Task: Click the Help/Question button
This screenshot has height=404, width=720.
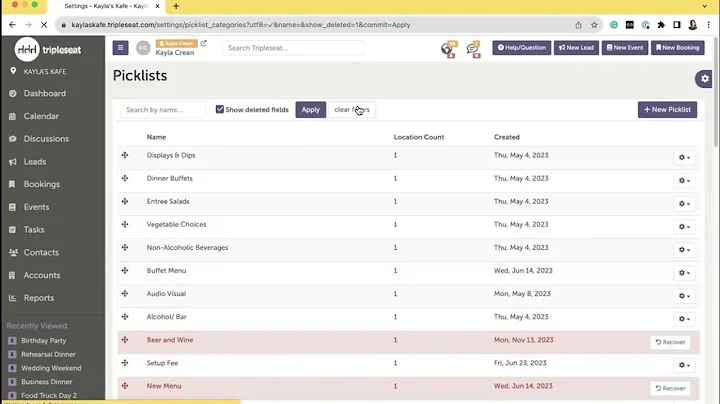Action: click(x=522, y=48)
